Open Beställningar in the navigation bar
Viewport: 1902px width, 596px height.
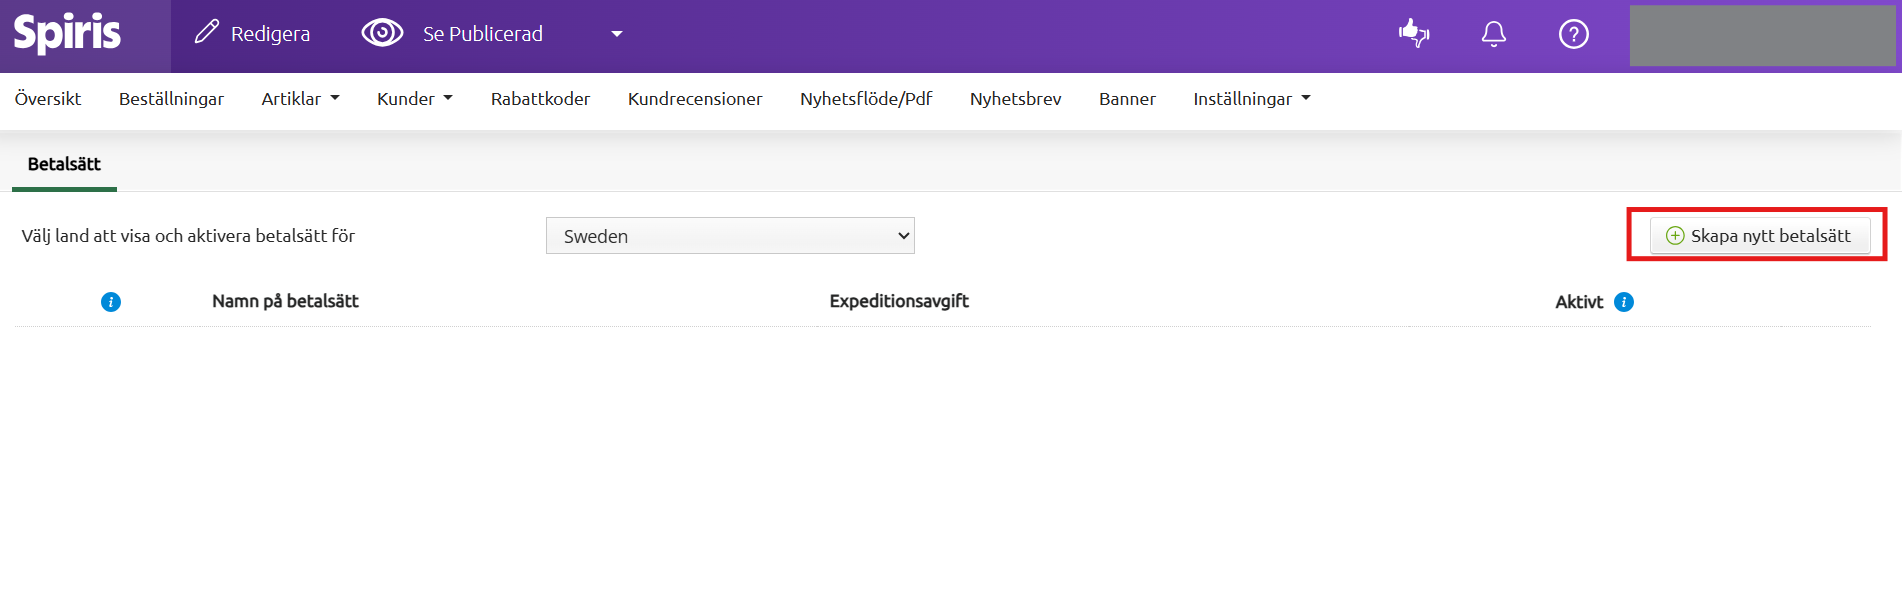(x=171, y=99)
